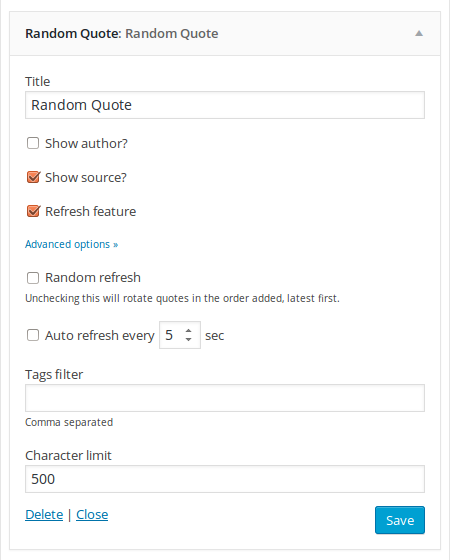Collapse the Random Quote widget arrow
Image resolution: width=450 pixels, height=560 pixels.
click(x=419, y=34)
